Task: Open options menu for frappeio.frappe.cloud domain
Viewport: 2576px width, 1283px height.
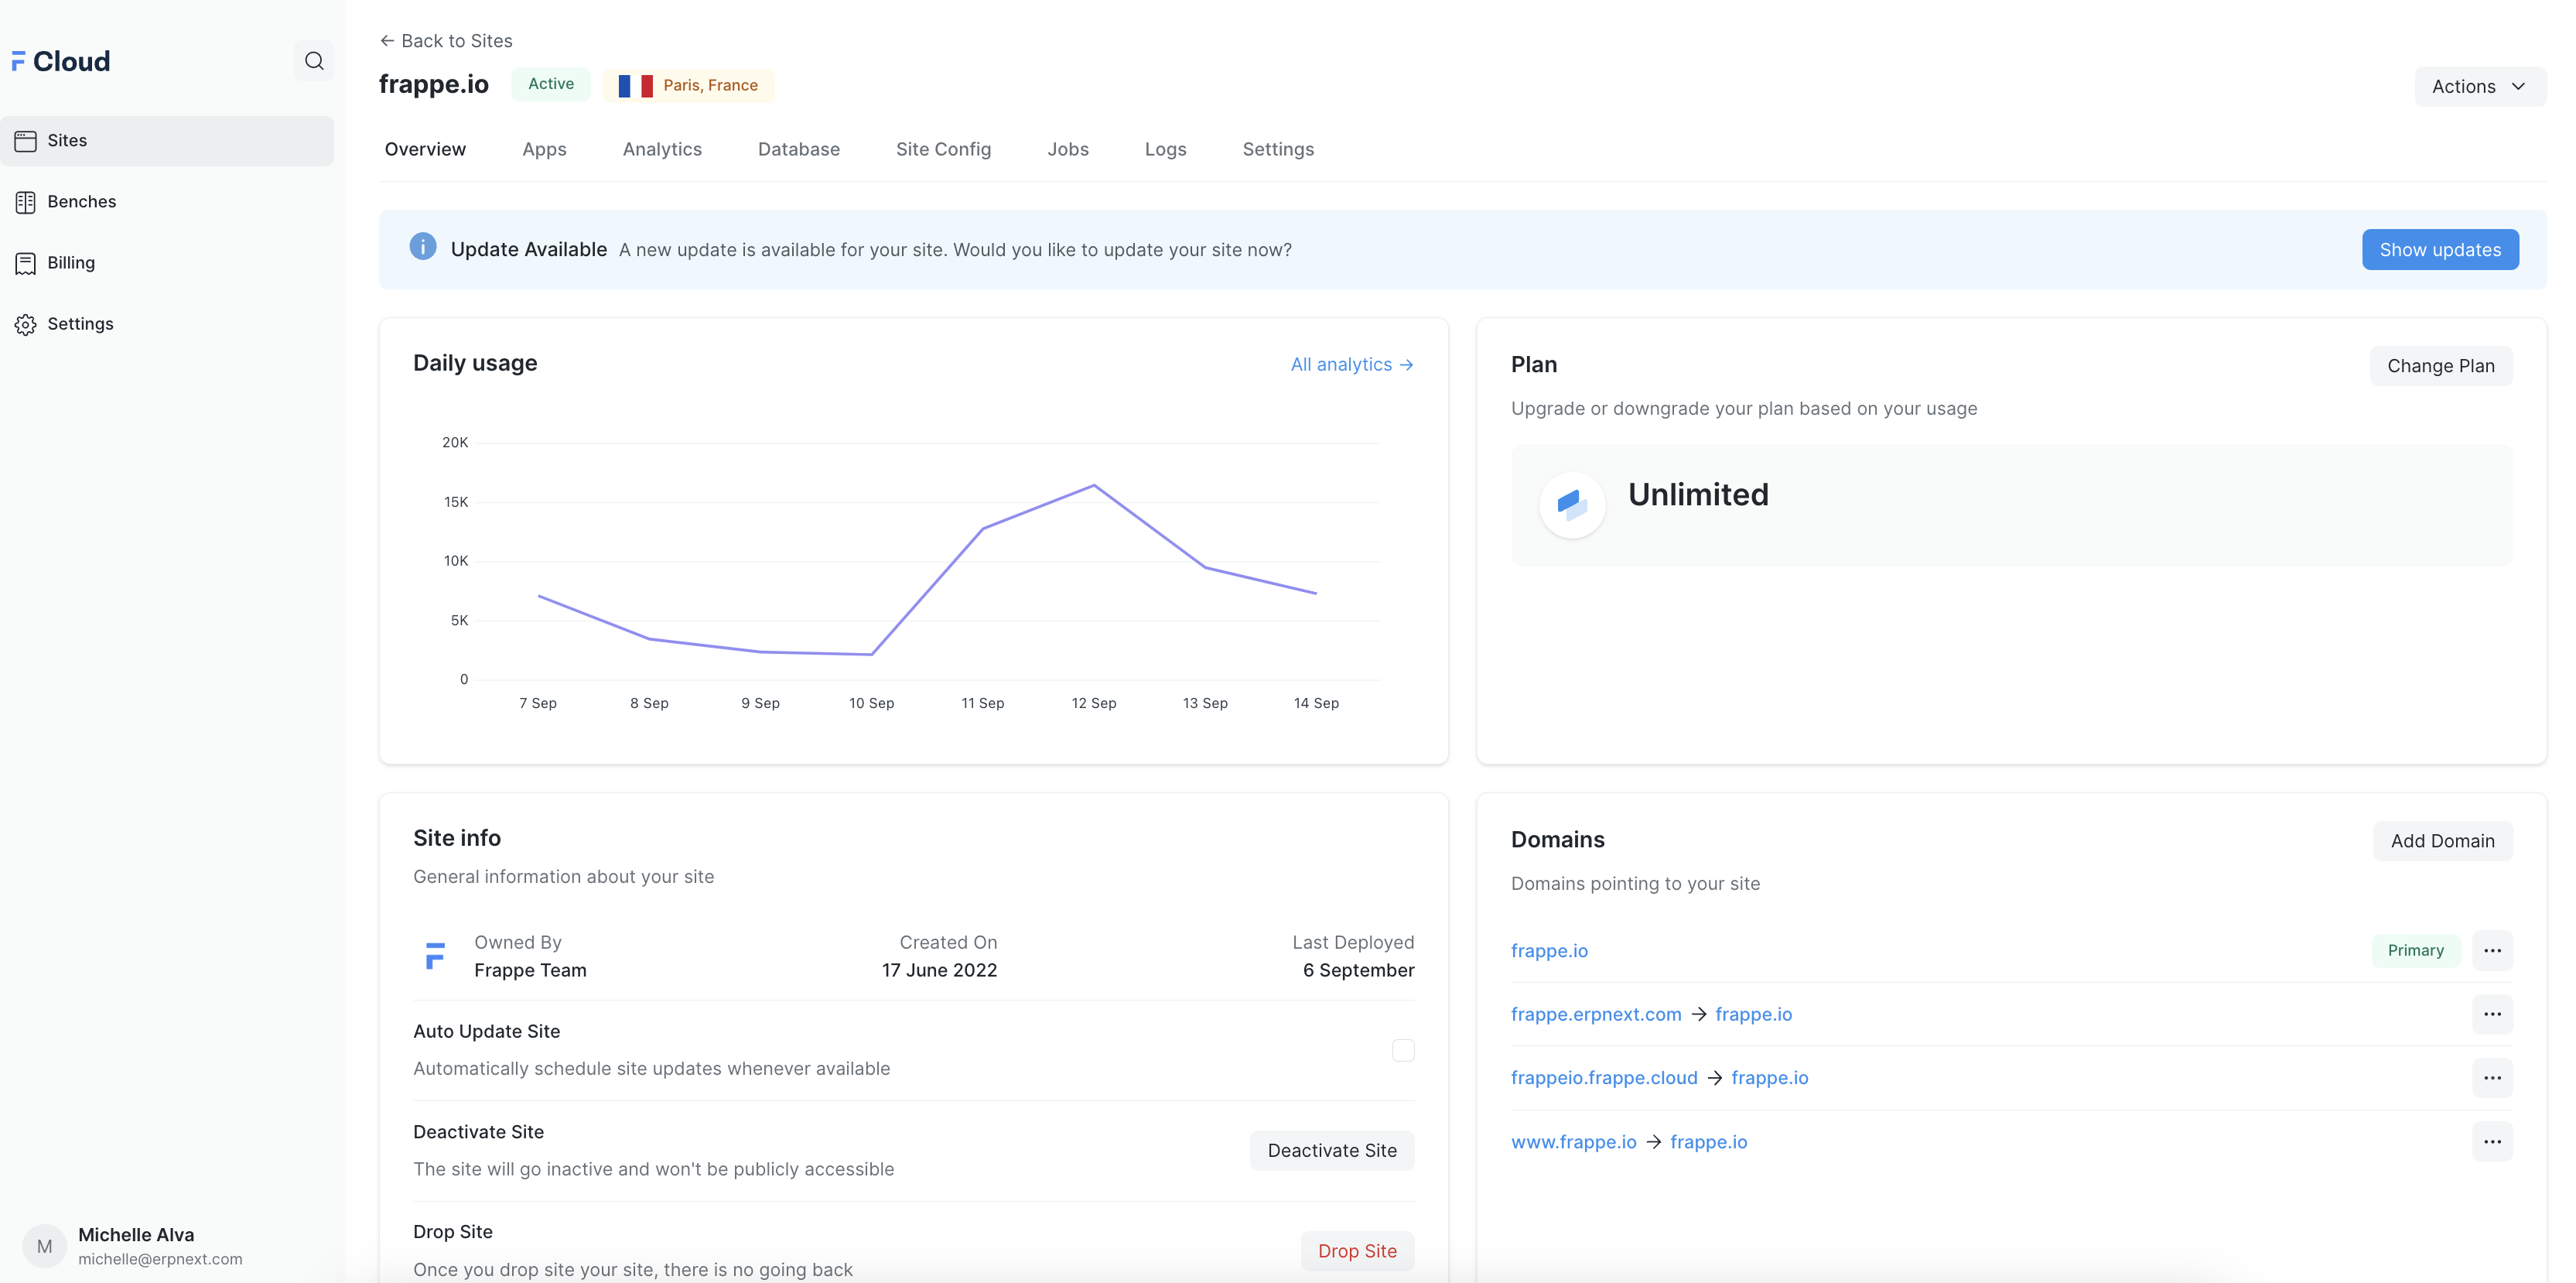Action: click(x=2492, y=1078)
